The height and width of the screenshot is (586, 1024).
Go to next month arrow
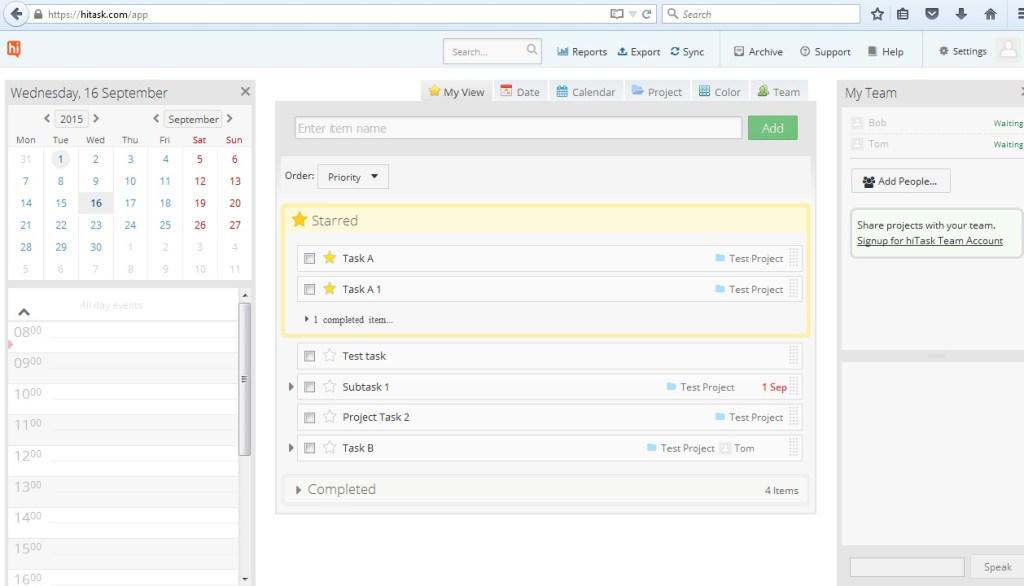click(x=229, y=118)
